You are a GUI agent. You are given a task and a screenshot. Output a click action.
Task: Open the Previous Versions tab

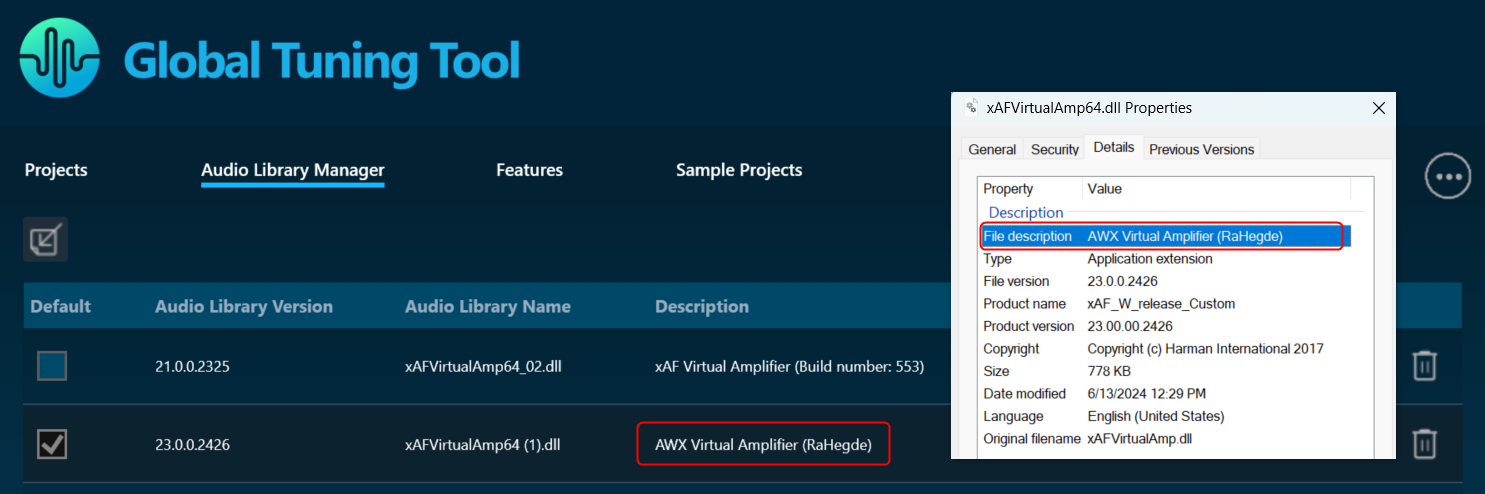[x=1201, y=149]
